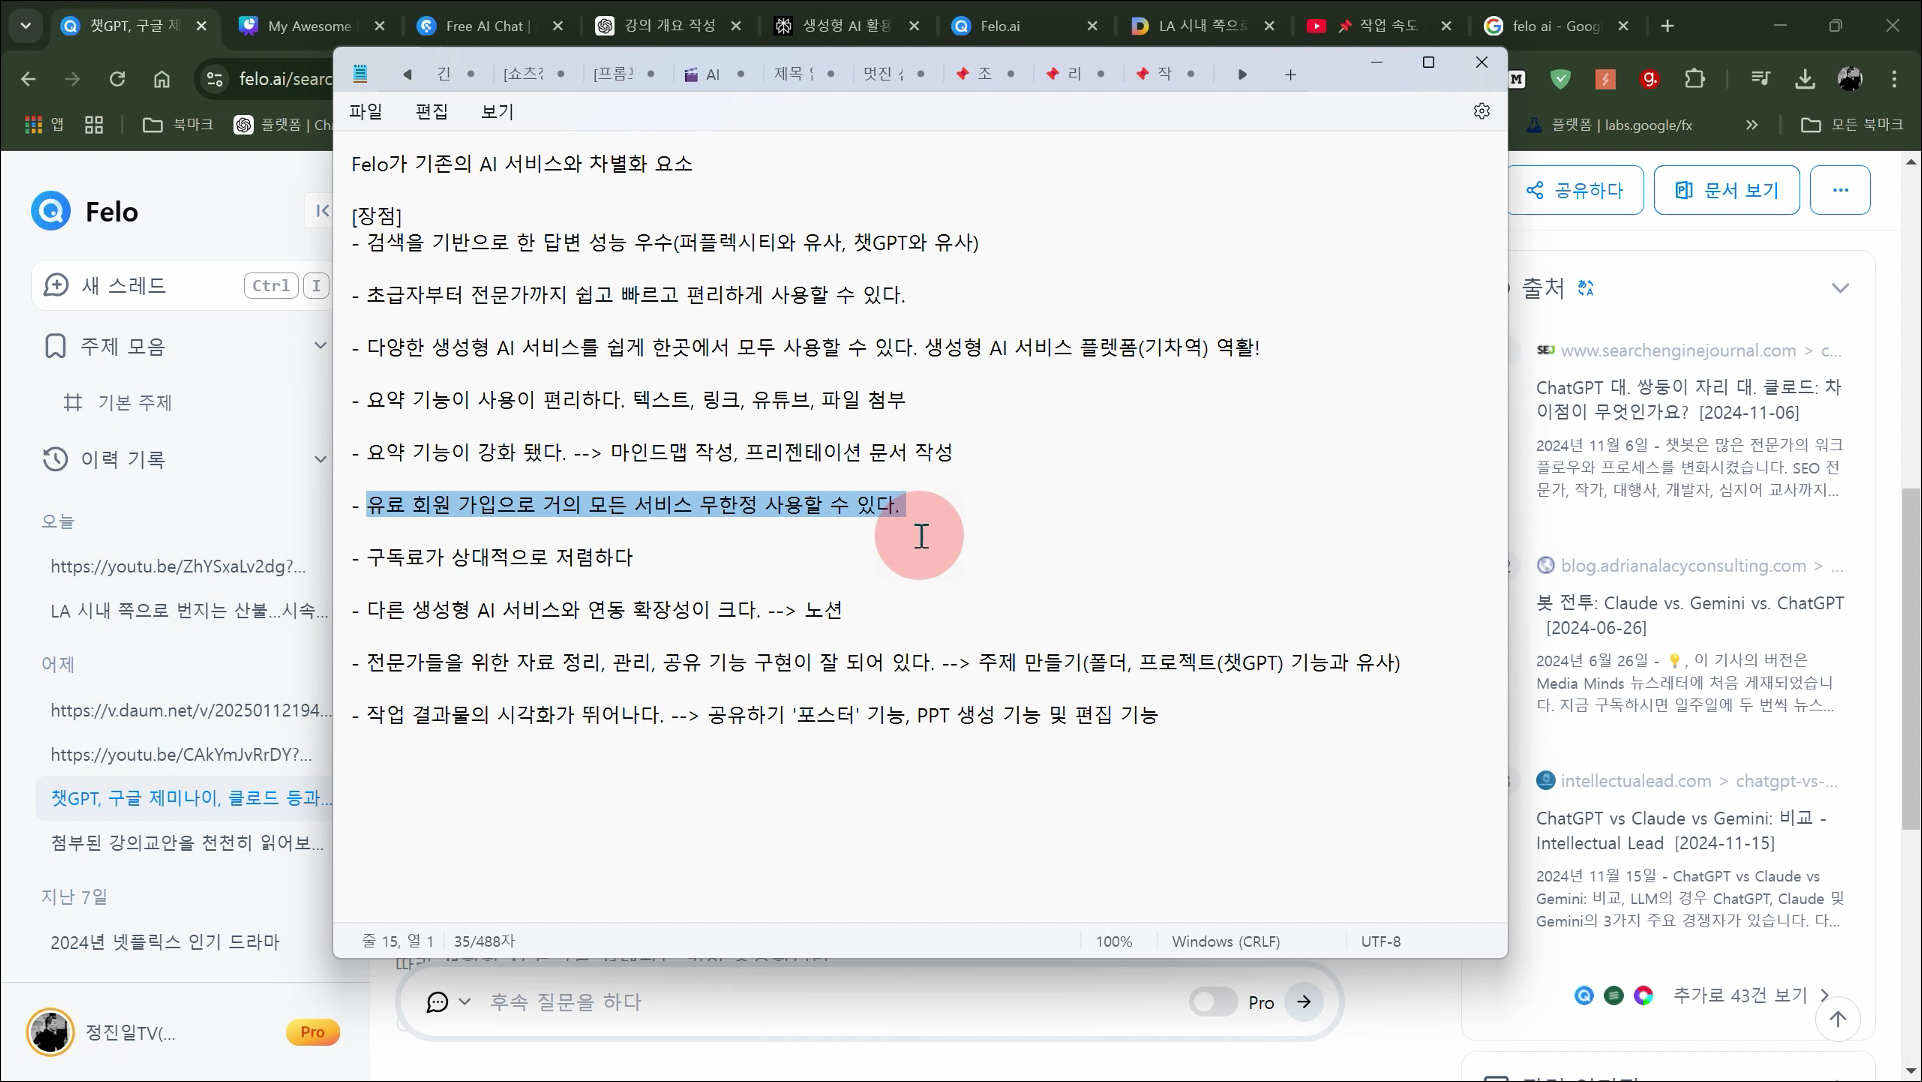Open the Chrome extensions puzzle icon
The height and width of the screenshot is (1082, 1922).
pyautogui.click(x=1695, y=79)
